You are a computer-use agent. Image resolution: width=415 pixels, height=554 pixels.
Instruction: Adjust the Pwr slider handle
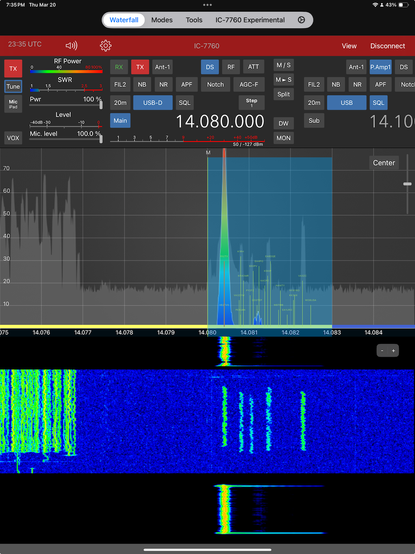pyautogui.click(x=101, y=105)
